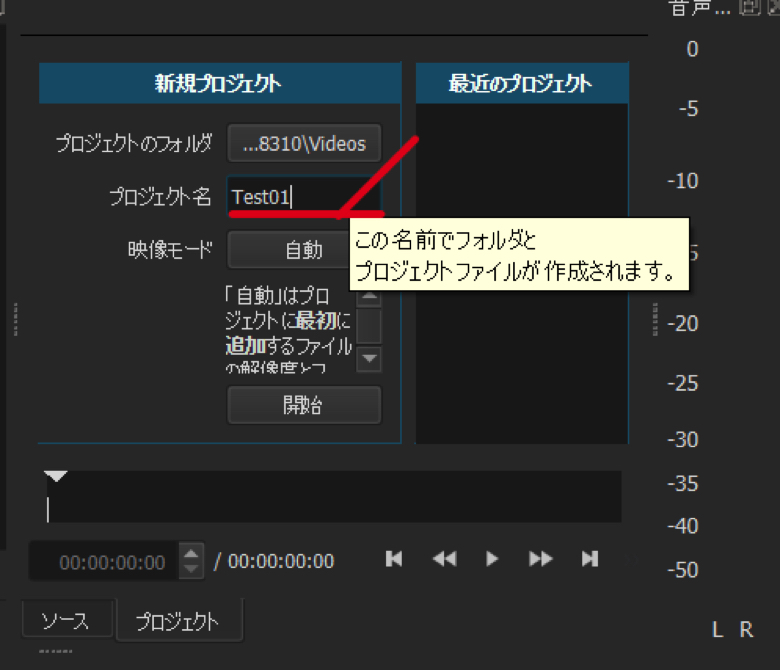The width and height of the screenshot is (780, 670).
Task: Fast forward the playback
Action: [x=540, y=559]
